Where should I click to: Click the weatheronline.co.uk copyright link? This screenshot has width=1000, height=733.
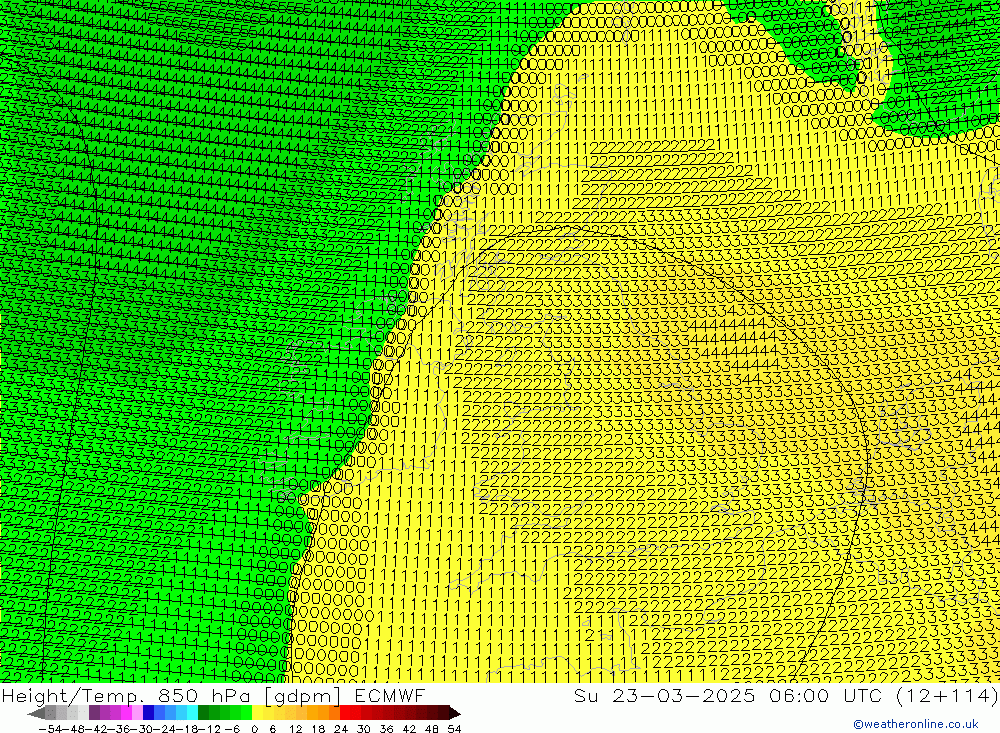point(916,724)
